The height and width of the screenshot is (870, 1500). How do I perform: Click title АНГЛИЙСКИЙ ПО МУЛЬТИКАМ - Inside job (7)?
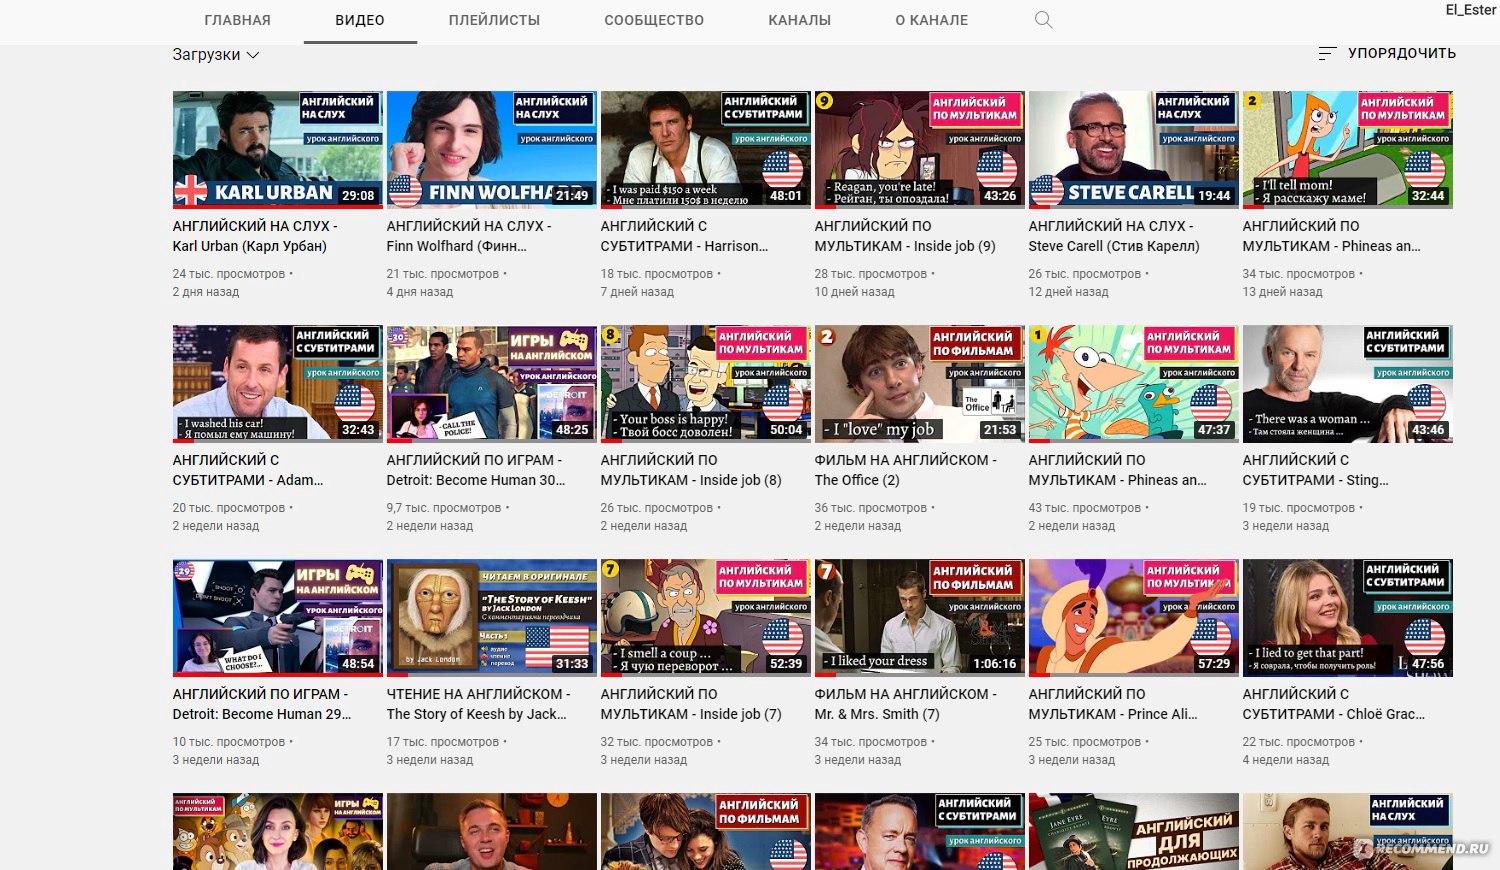pos(691,704)
